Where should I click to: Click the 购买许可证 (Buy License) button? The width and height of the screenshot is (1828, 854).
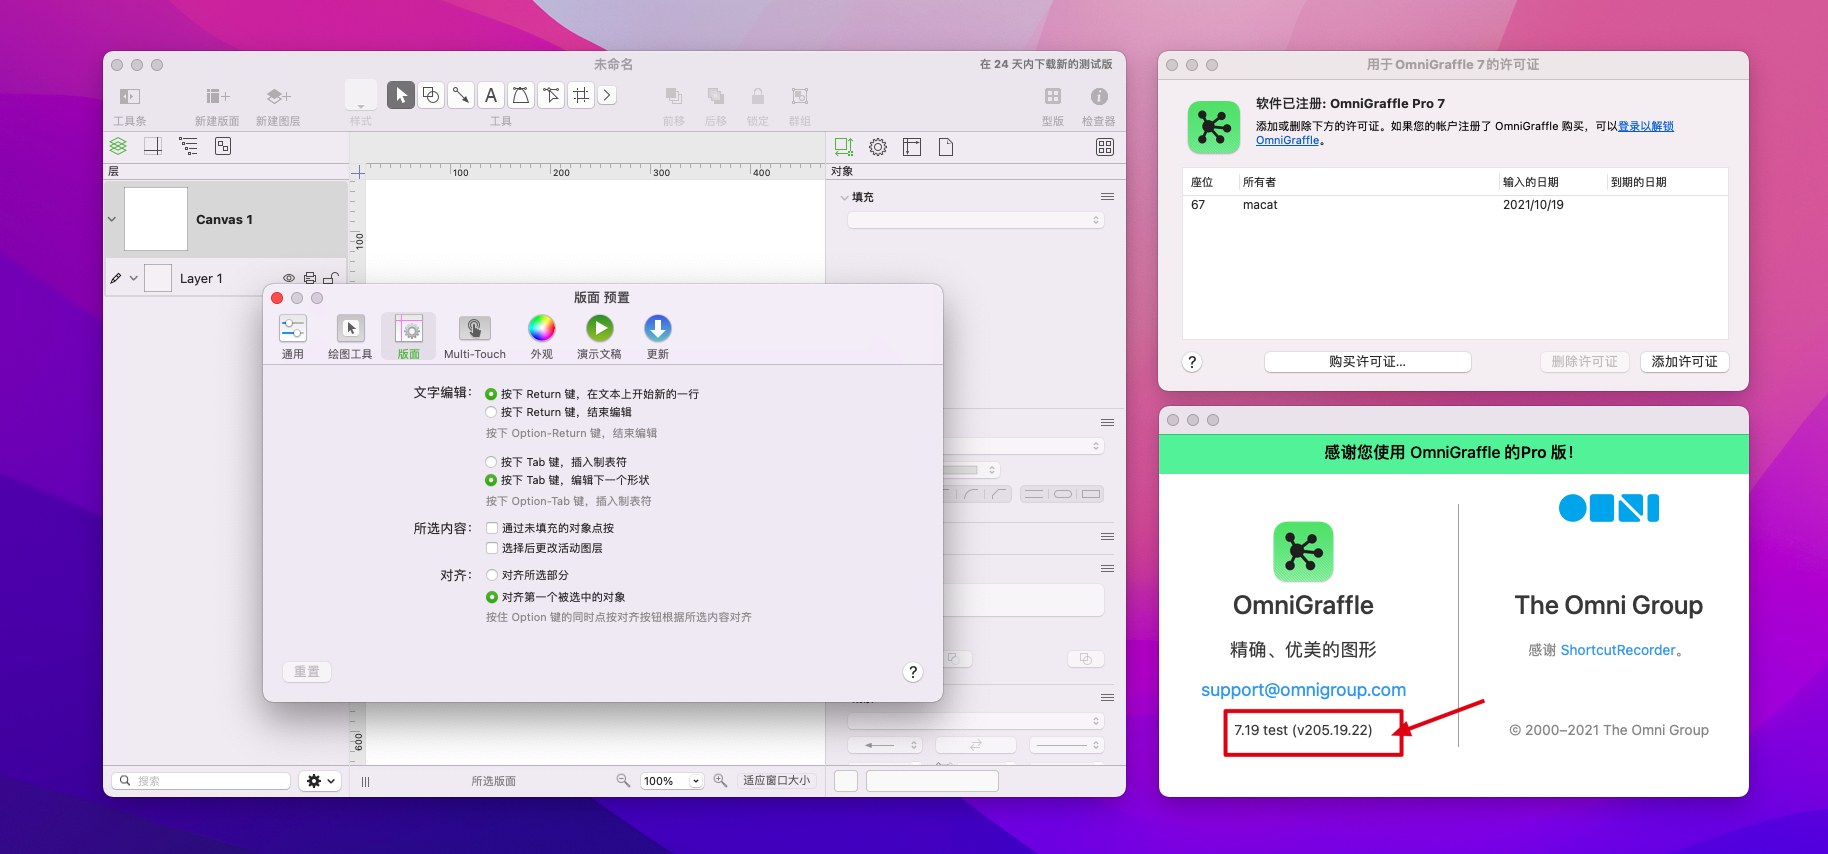pyautogui.click(x=1367, y=362)
